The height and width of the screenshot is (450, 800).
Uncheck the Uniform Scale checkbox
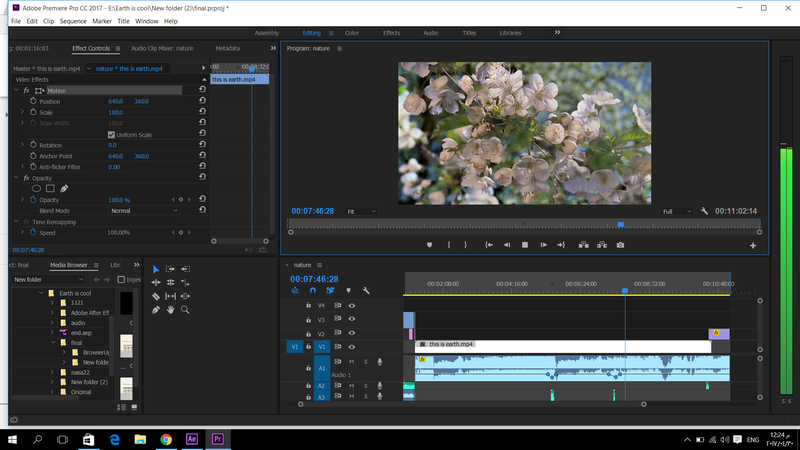112,135
